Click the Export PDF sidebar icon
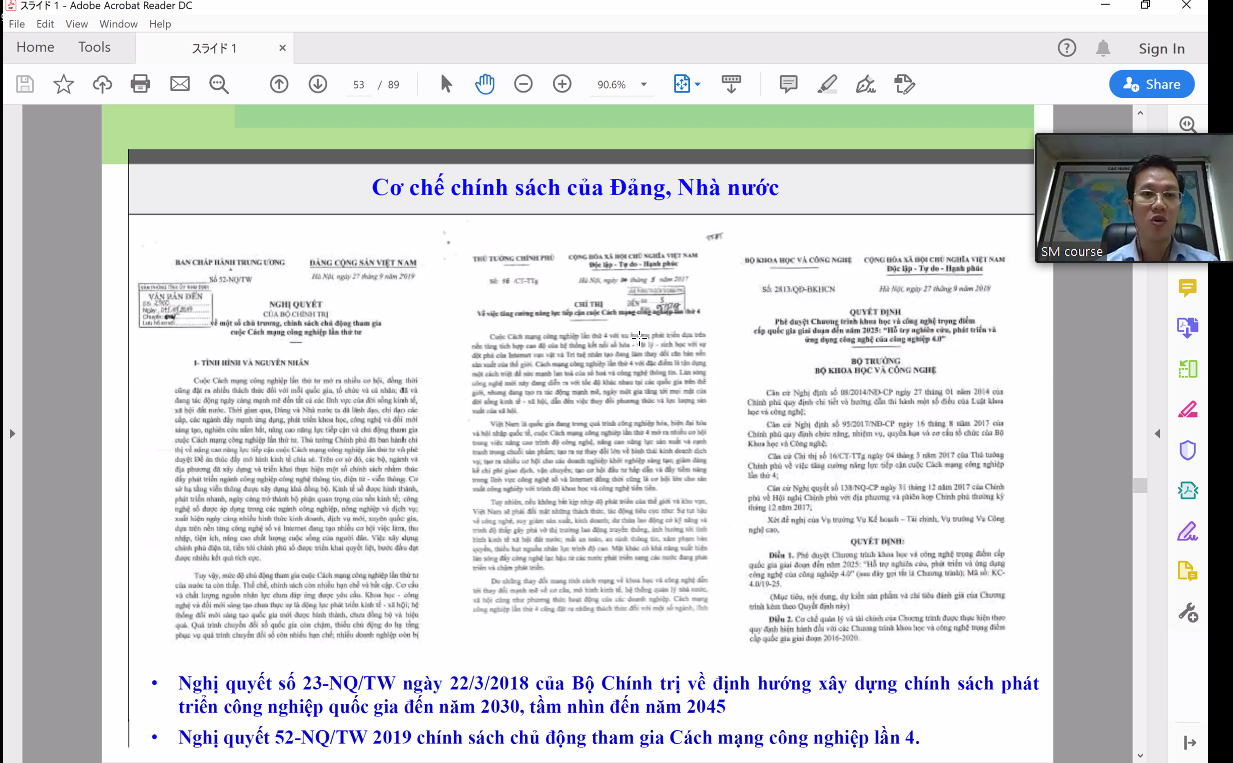The image size is (1233, 763). point(1188,327)
